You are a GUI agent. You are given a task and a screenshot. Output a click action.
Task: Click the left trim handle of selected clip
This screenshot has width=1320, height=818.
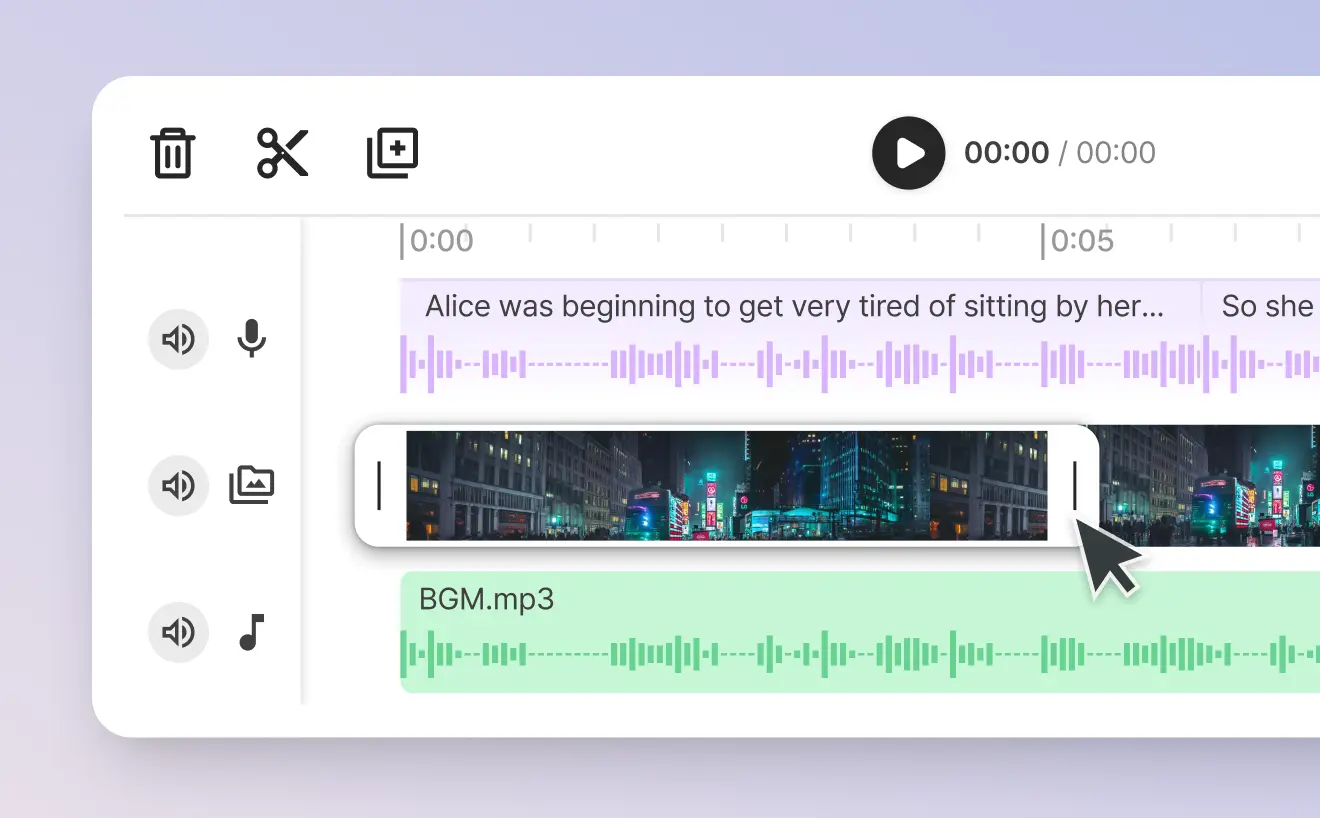pos(379,486)
